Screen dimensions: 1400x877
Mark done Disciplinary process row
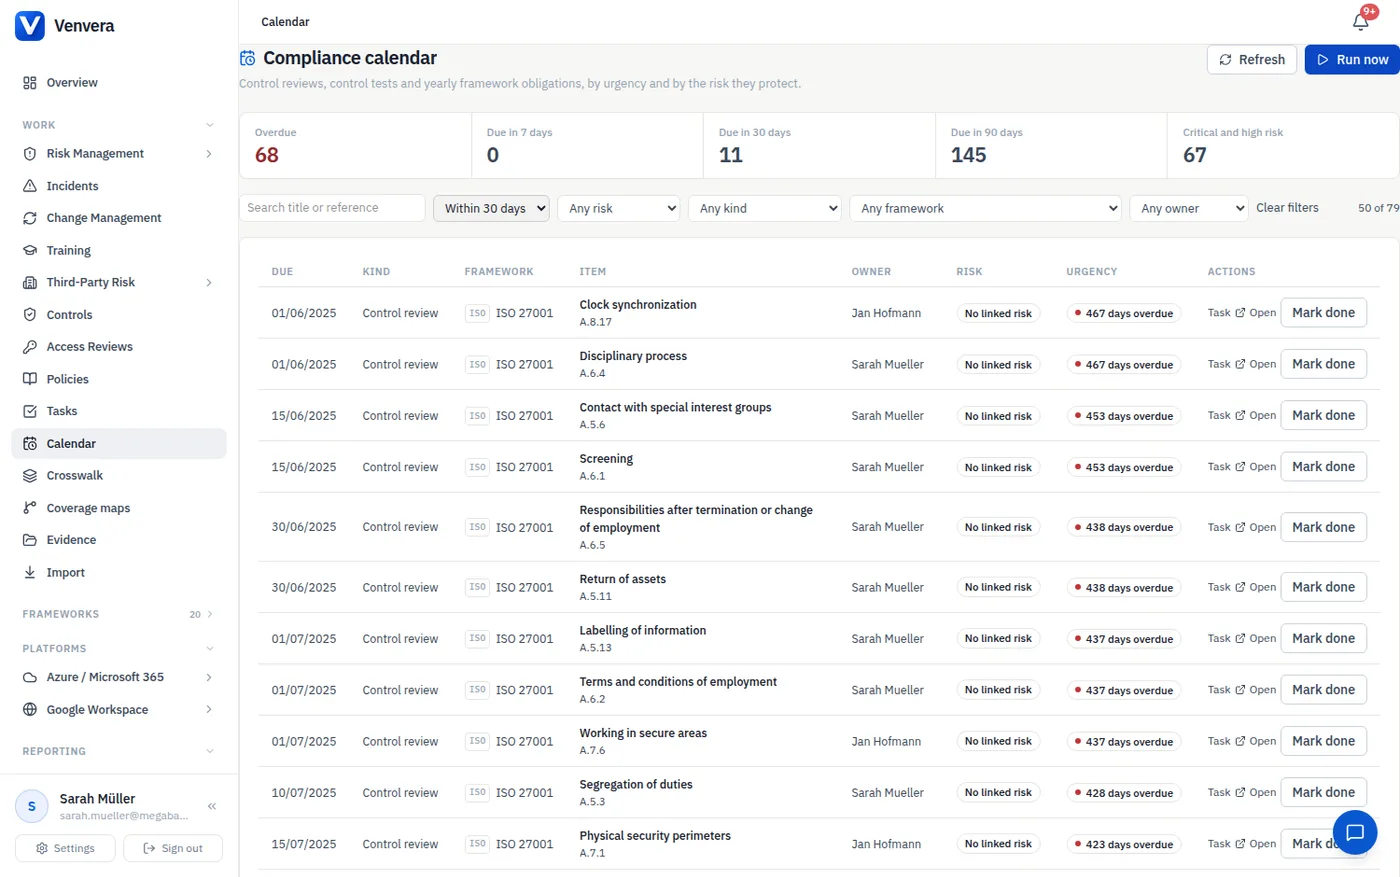(1323, 364)
